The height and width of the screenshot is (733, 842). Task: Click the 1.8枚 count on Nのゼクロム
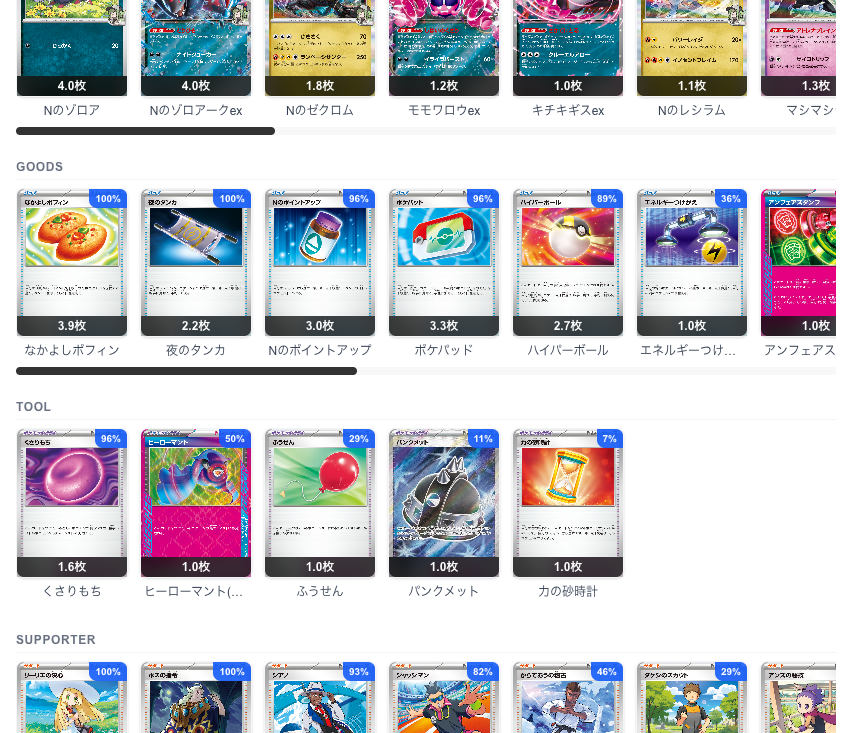click(320, 86)
